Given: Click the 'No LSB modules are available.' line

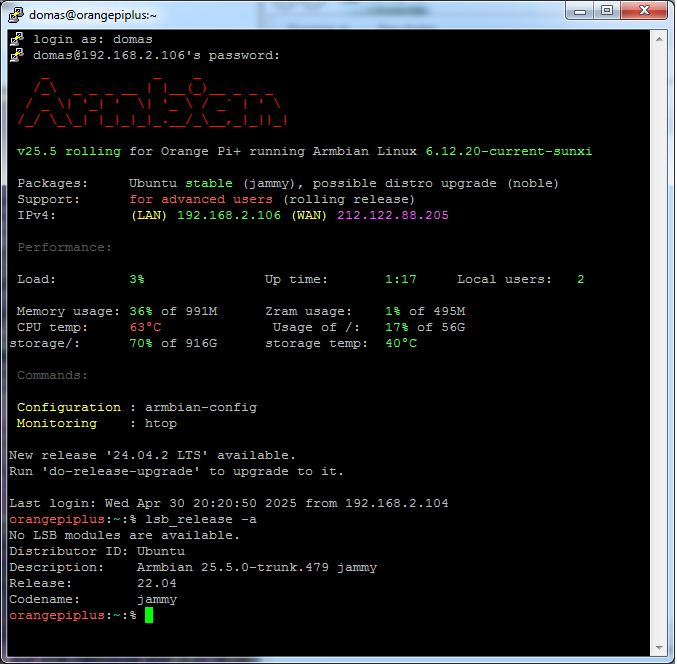Looking at the screenshot, I should click(124, 535).
